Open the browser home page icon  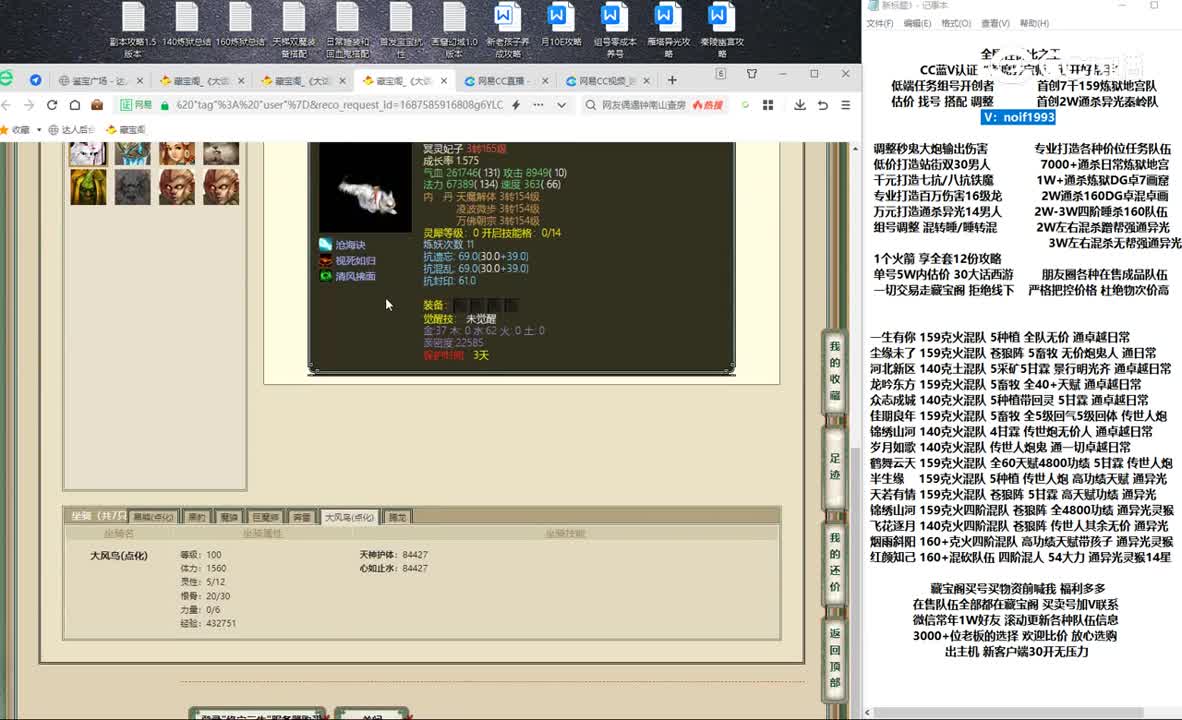pos(75,105)
